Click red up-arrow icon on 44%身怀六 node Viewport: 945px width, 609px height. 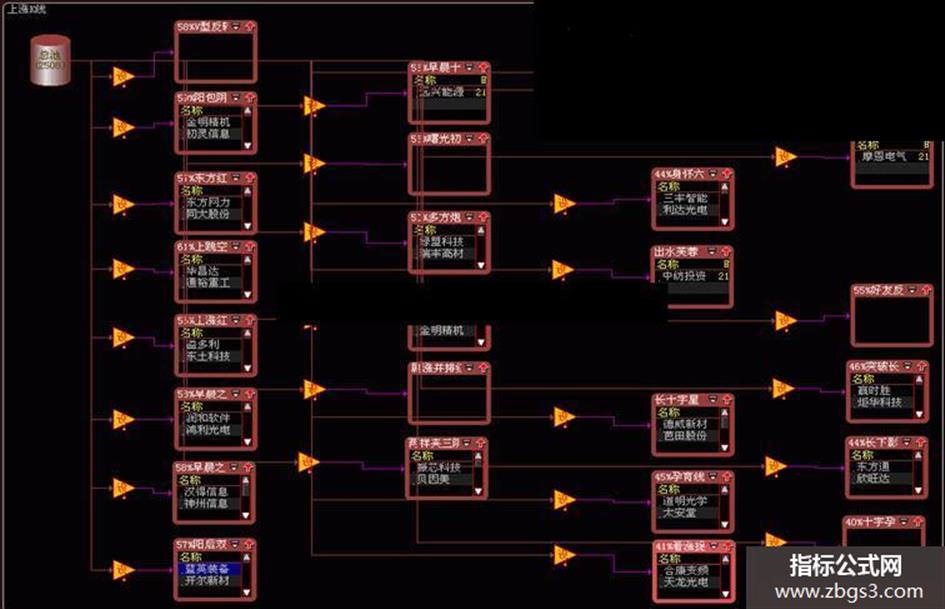726,174
